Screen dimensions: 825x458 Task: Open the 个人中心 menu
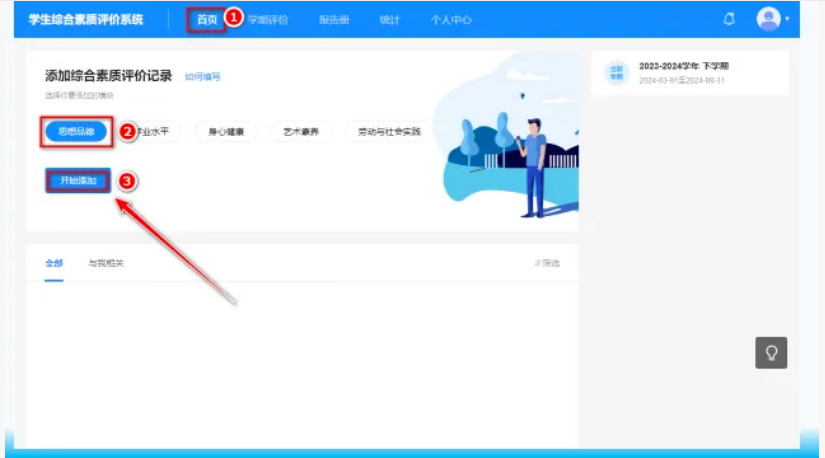(x=451, y=19)
